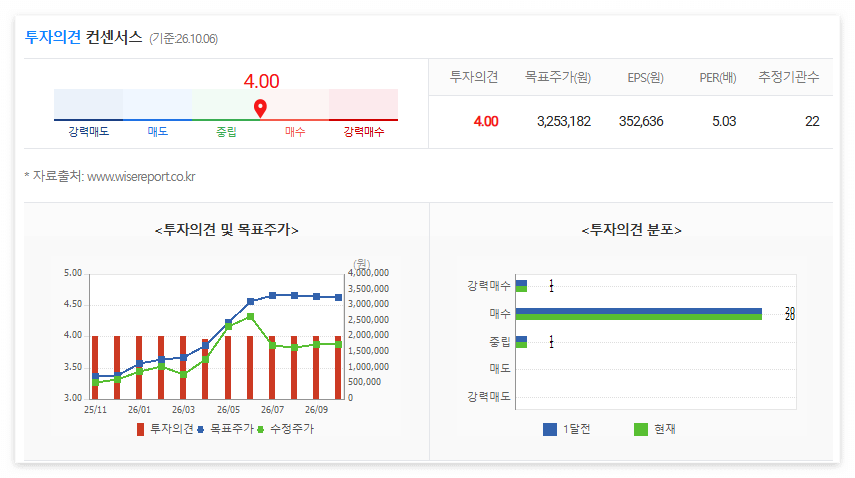The image size is (855, 478).
Task: Click the 26/05 x-axis label
Action: [x=228, y=409]
